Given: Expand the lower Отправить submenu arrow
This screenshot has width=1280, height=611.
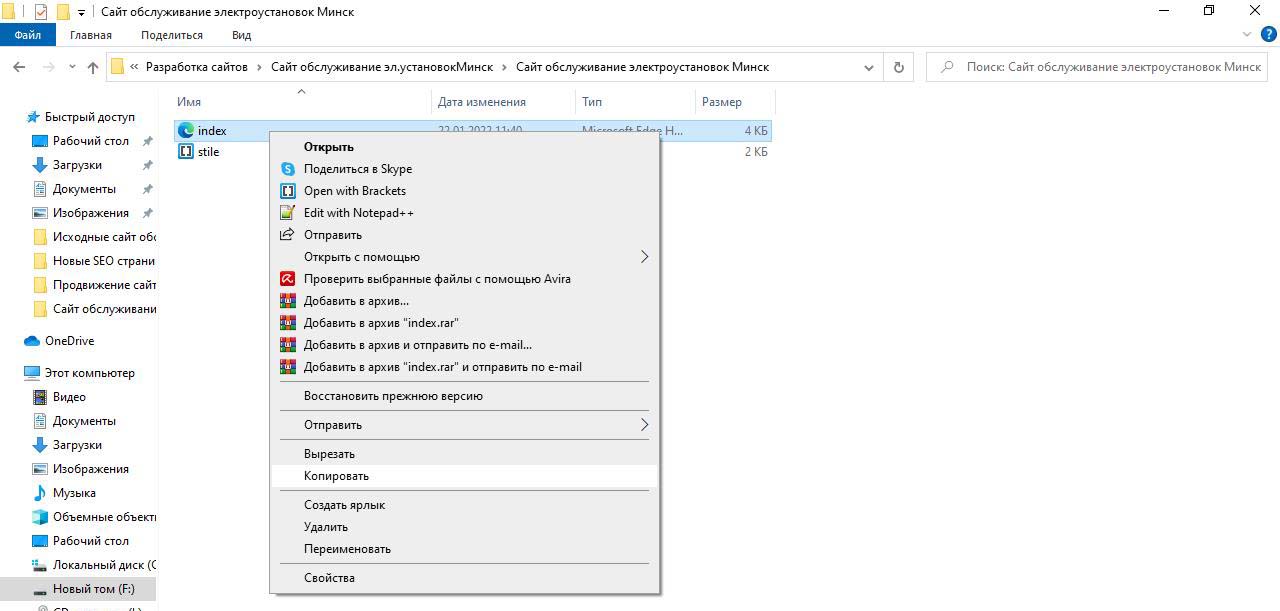Looking at the screenshot, I should point(644,425).
